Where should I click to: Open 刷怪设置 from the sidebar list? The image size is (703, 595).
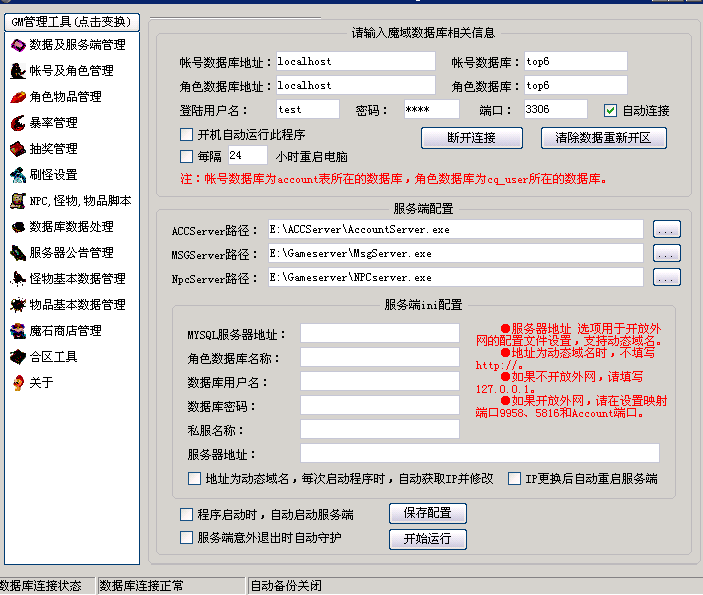coord(53,175)
